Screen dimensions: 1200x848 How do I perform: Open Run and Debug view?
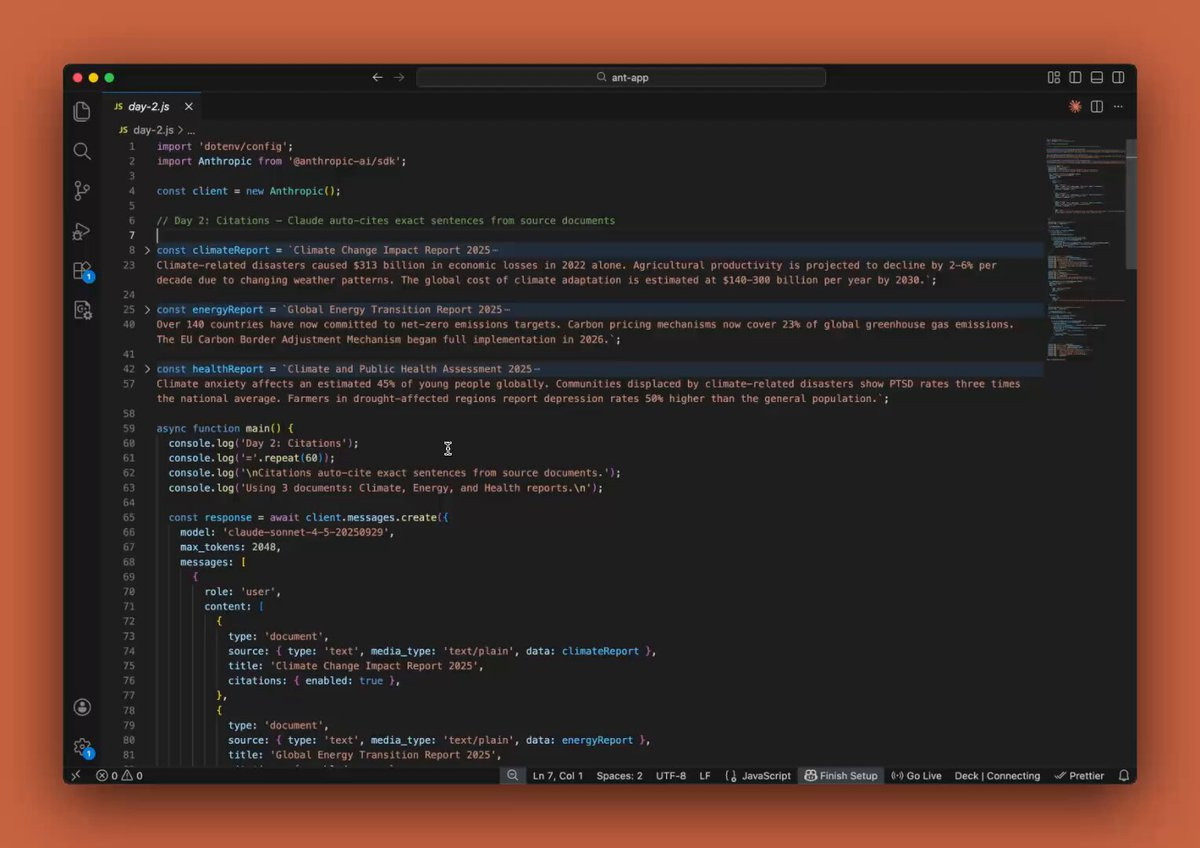click(x=82, y=231)
